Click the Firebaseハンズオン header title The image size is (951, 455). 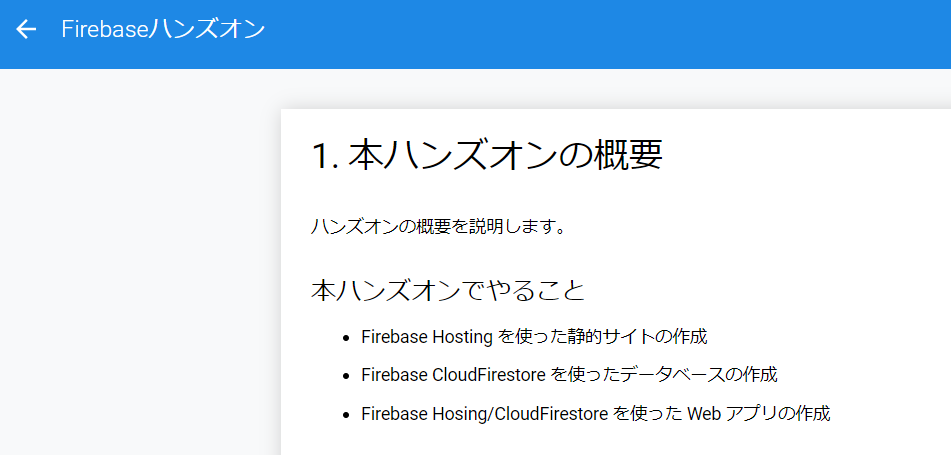point(163,29)
